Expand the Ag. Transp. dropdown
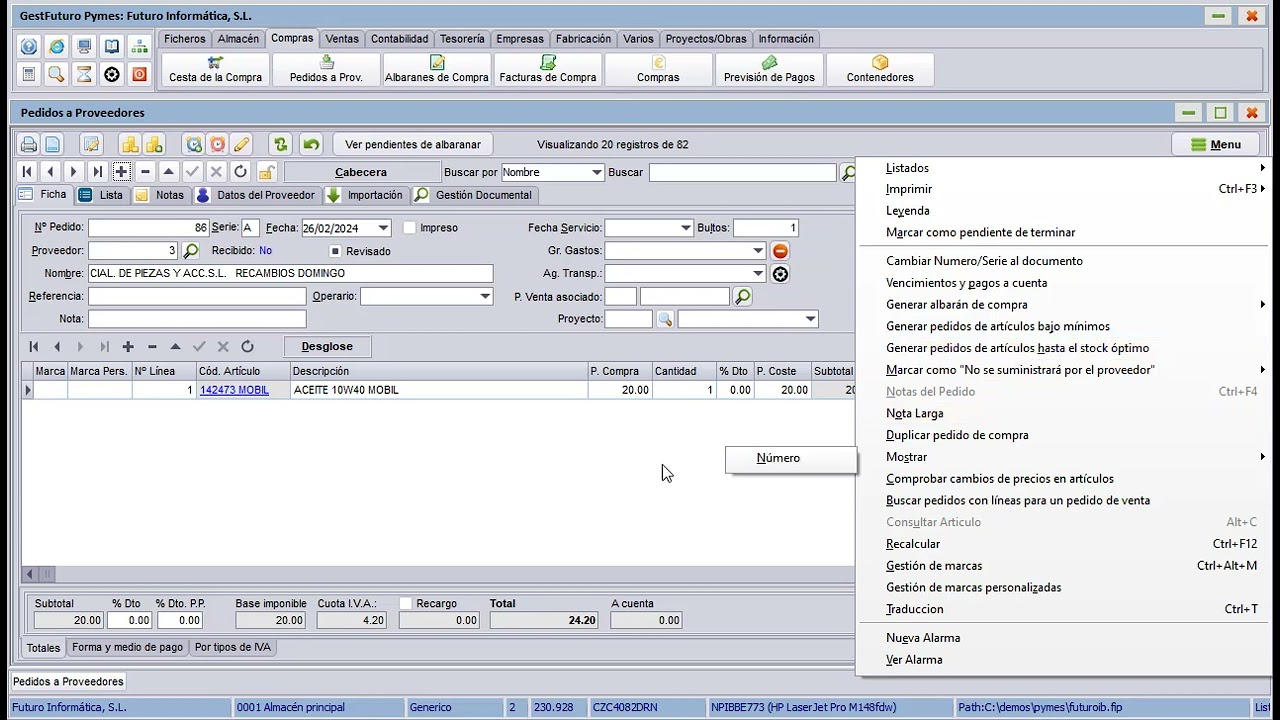Image resolution: width=1280 pixels, height=720 pixels. tap(758, 273)
